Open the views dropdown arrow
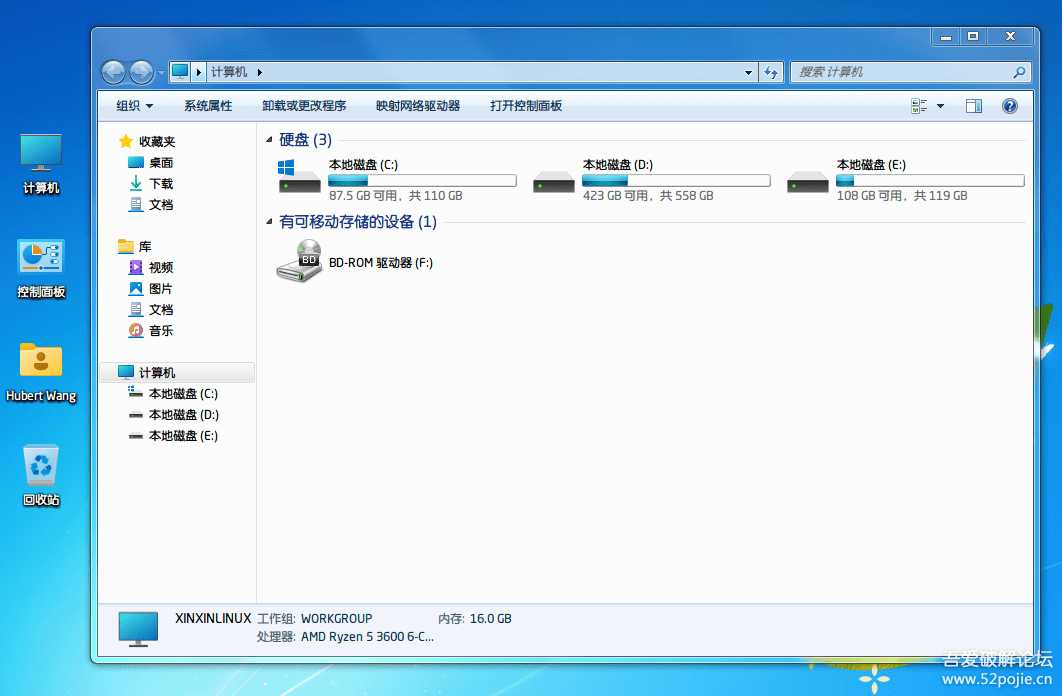The width and height of the screenshot is (1062, 696). tap(941, 105)
